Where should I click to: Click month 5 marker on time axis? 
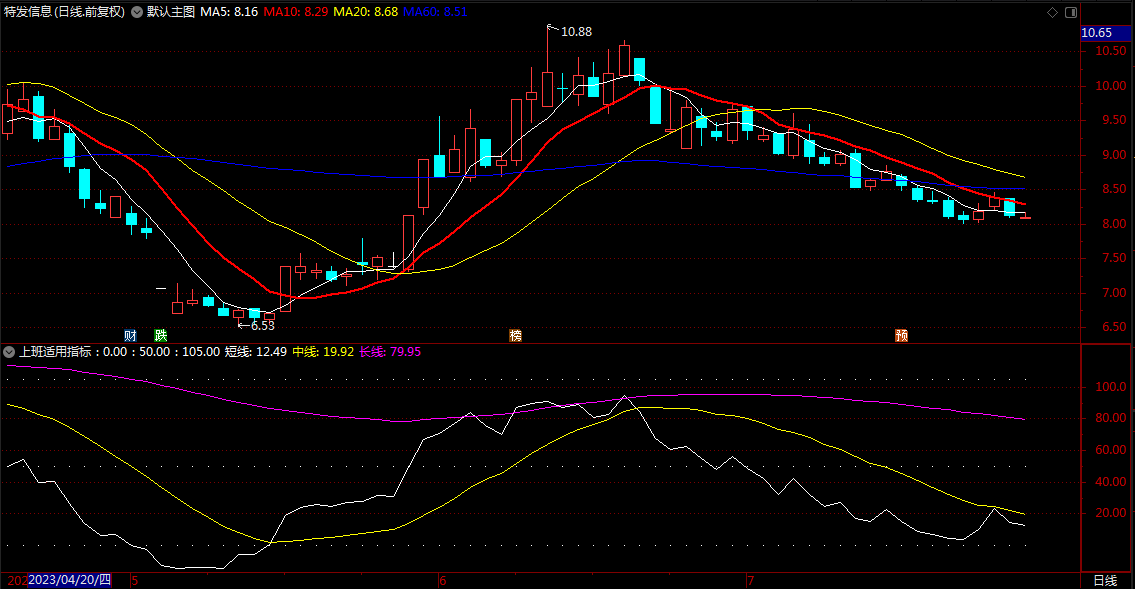(x=135, y=580)
